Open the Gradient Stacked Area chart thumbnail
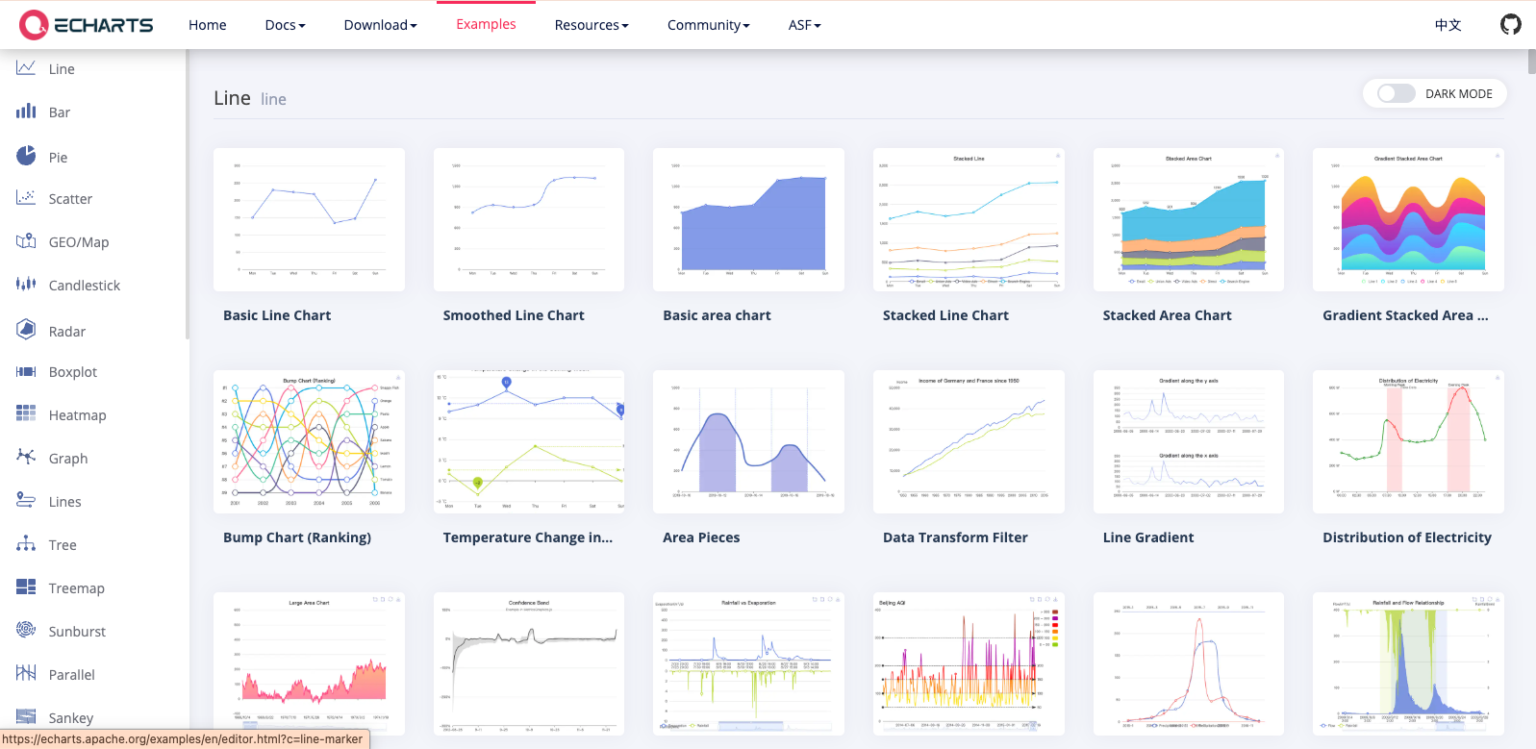The width and height of the screenshot is (1536, 749). (x=1408, y=220)
